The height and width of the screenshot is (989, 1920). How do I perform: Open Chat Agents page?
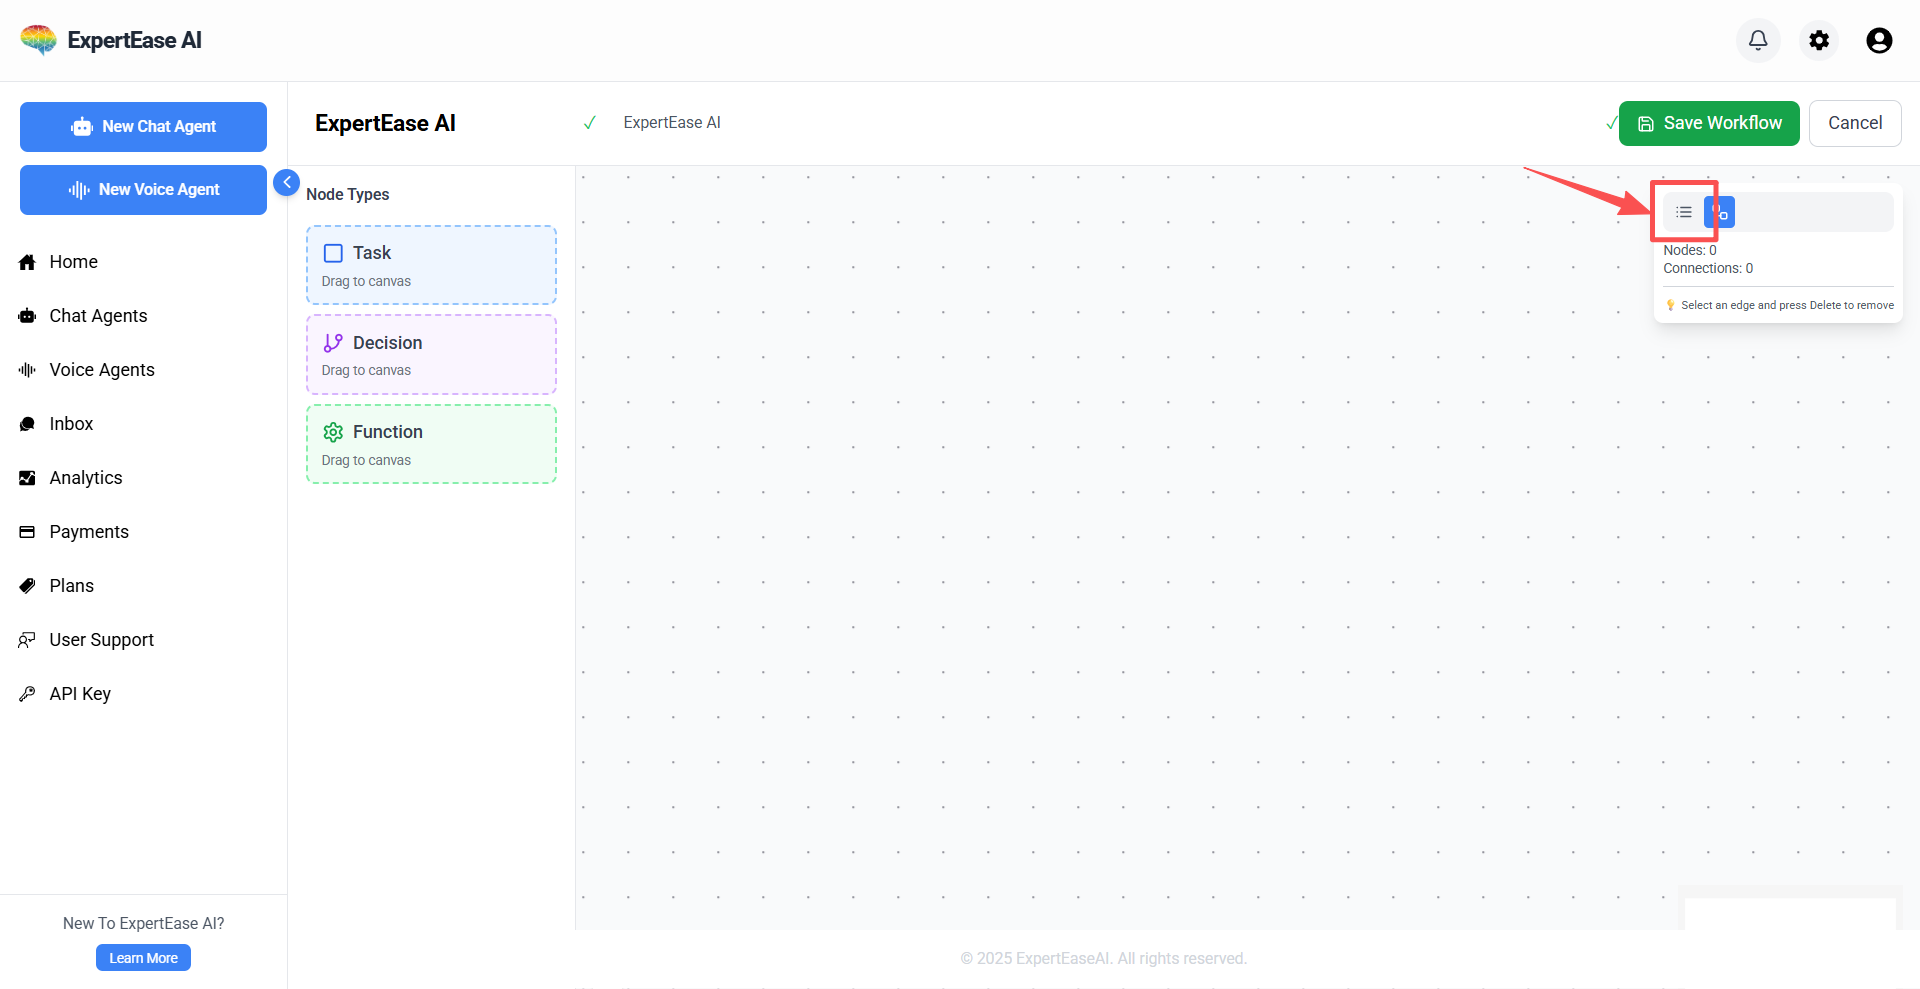98,316
